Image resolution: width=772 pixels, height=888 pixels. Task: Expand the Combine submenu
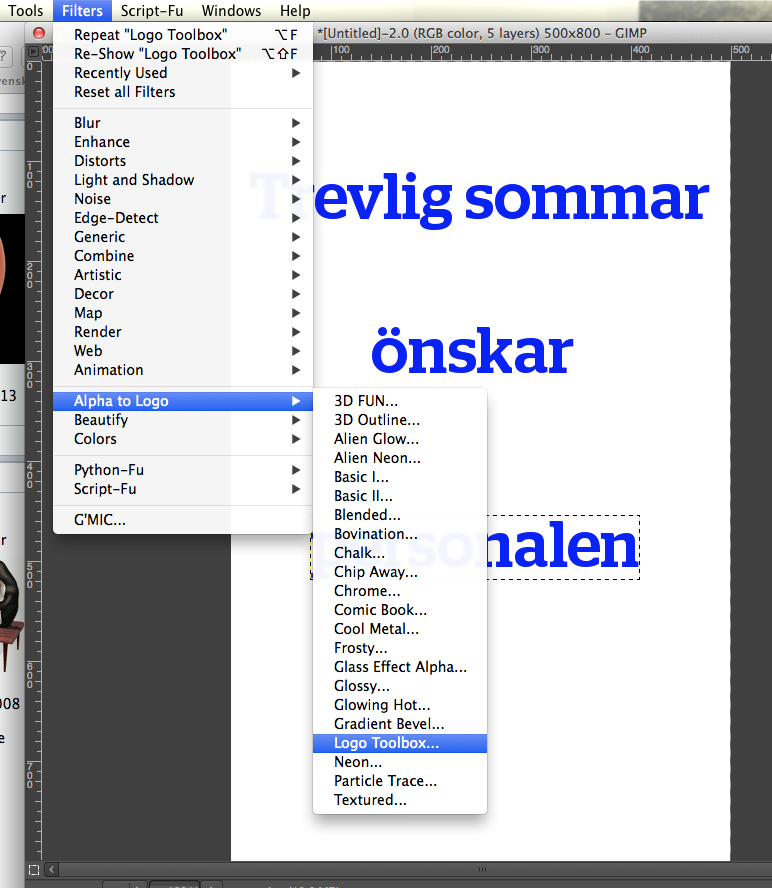point(183,256)
